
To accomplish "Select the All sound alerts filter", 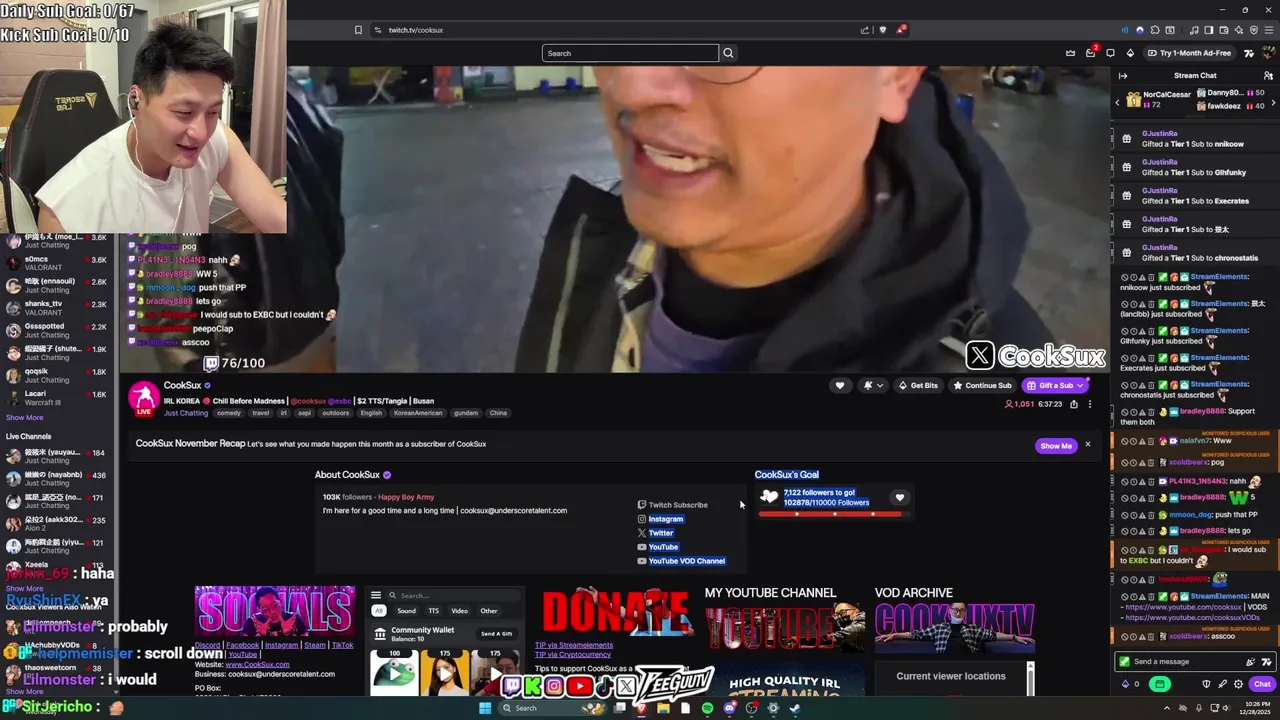I will (x=379, y=611).
